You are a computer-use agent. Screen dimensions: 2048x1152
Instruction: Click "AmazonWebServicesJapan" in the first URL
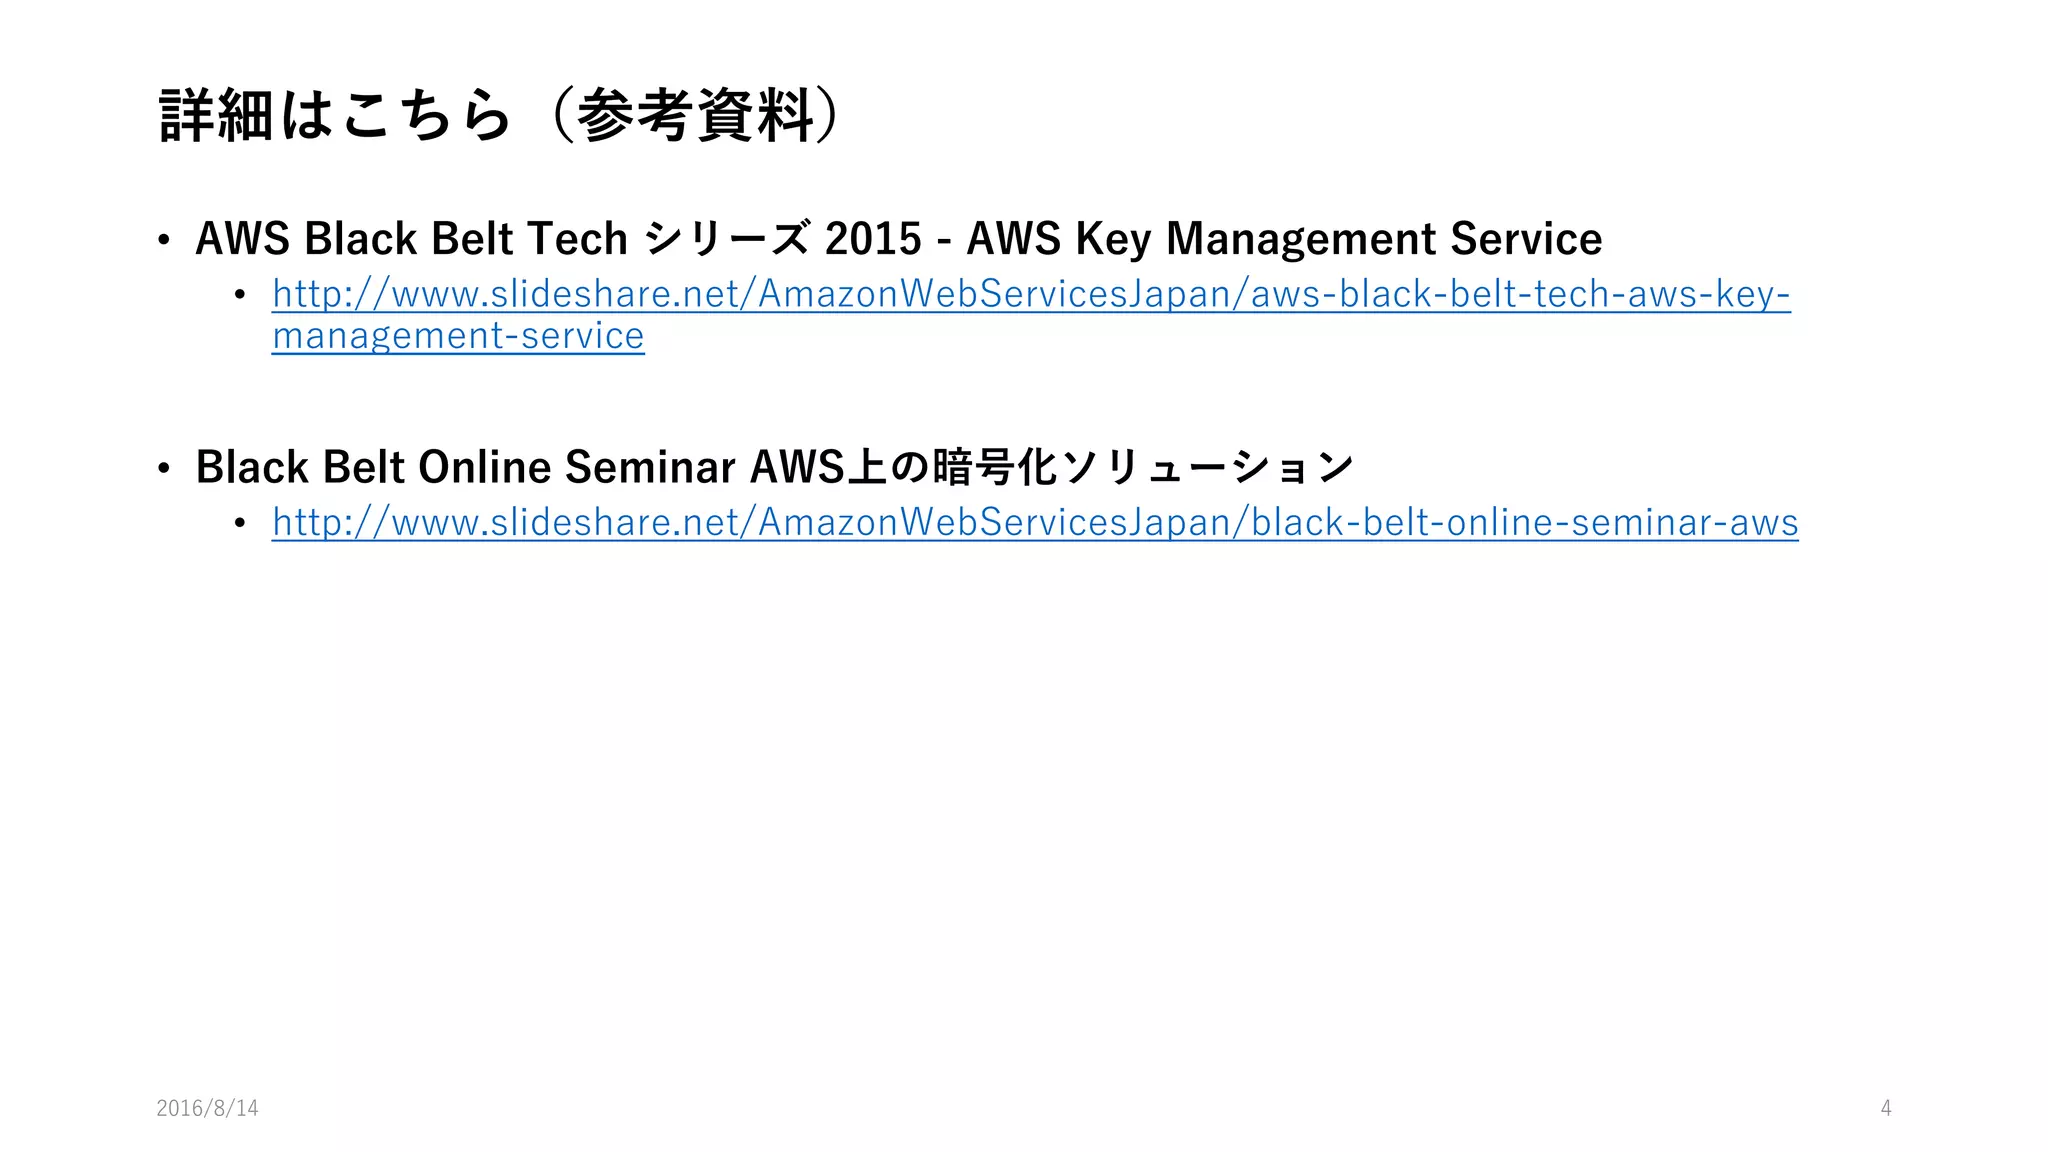pyautogui.click(x=994, y=294)
